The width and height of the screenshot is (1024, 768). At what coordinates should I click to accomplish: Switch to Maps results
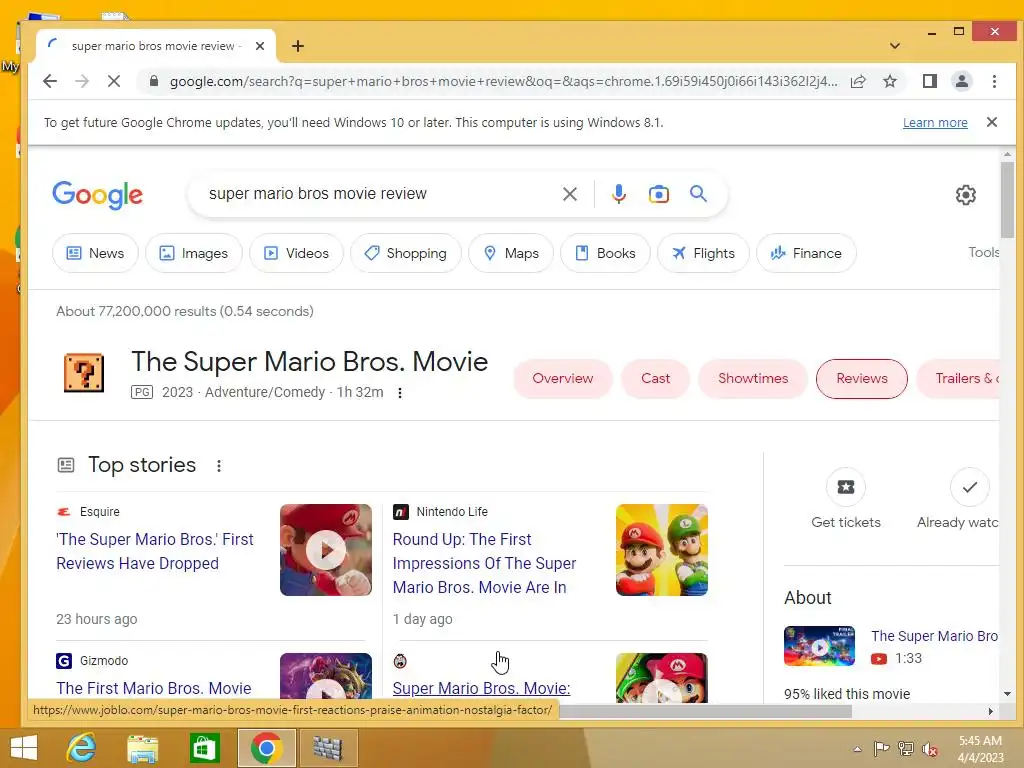tap(511, 253)
